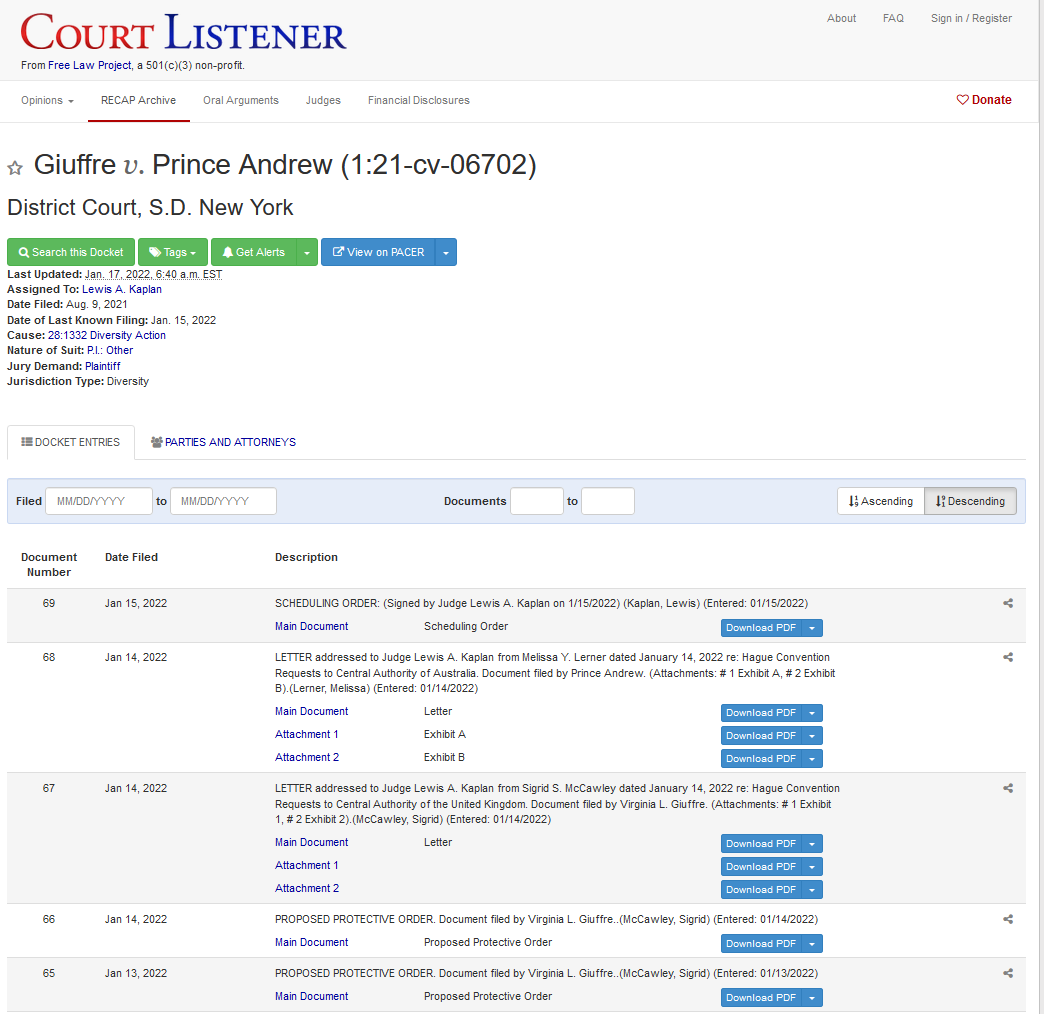
Task: Expand Get Alerts dropdown arrow
Action: pyautogui.click(x=307, y=252)
